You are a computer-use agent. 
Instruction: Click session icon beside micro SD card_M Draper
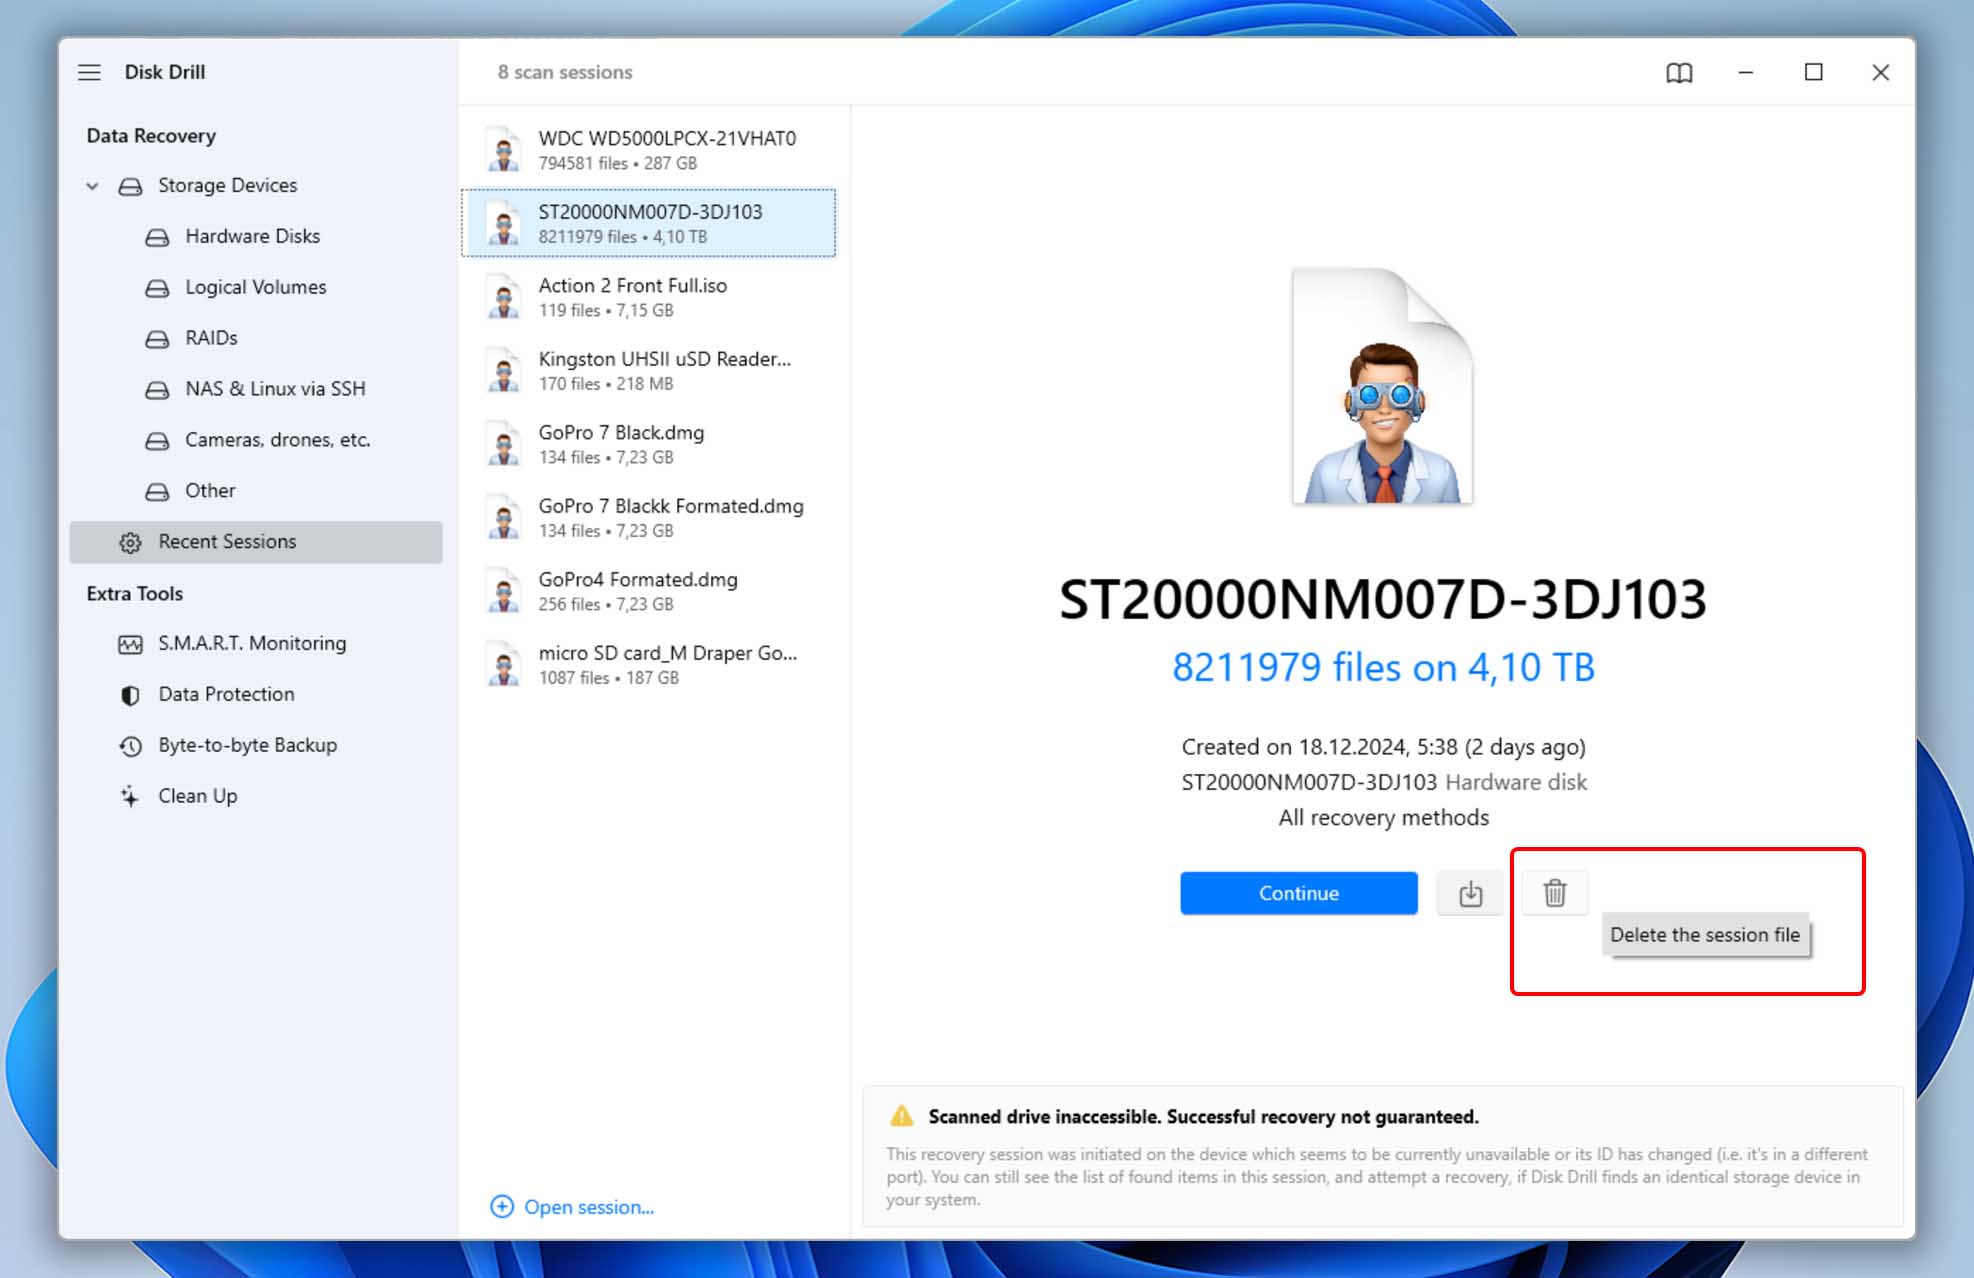[x=503, y=664]
